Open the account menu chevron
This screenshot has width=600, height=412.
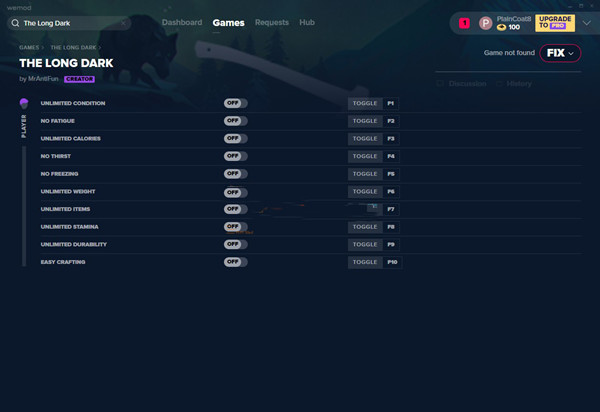click(587, 23)
